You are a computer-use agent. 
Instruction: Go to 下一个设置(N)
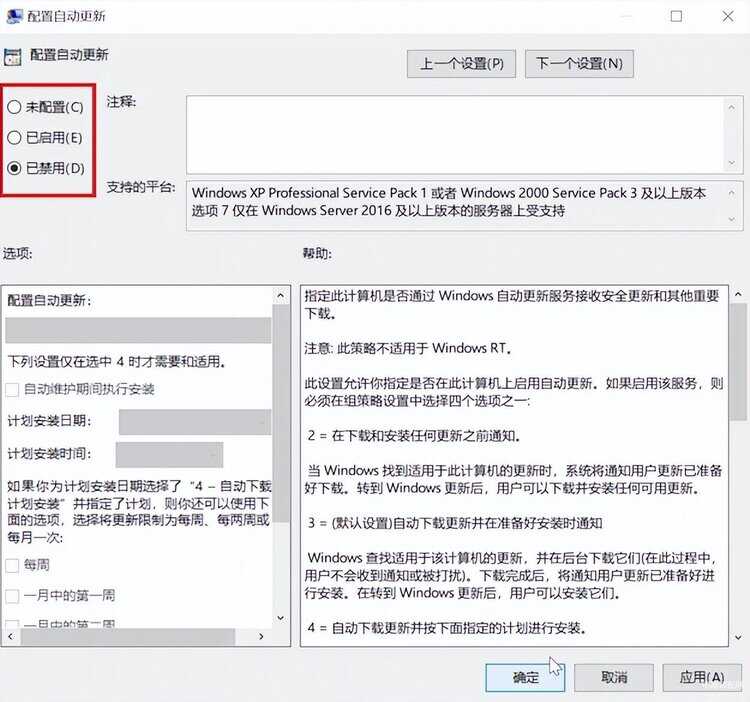coord(579,64)
